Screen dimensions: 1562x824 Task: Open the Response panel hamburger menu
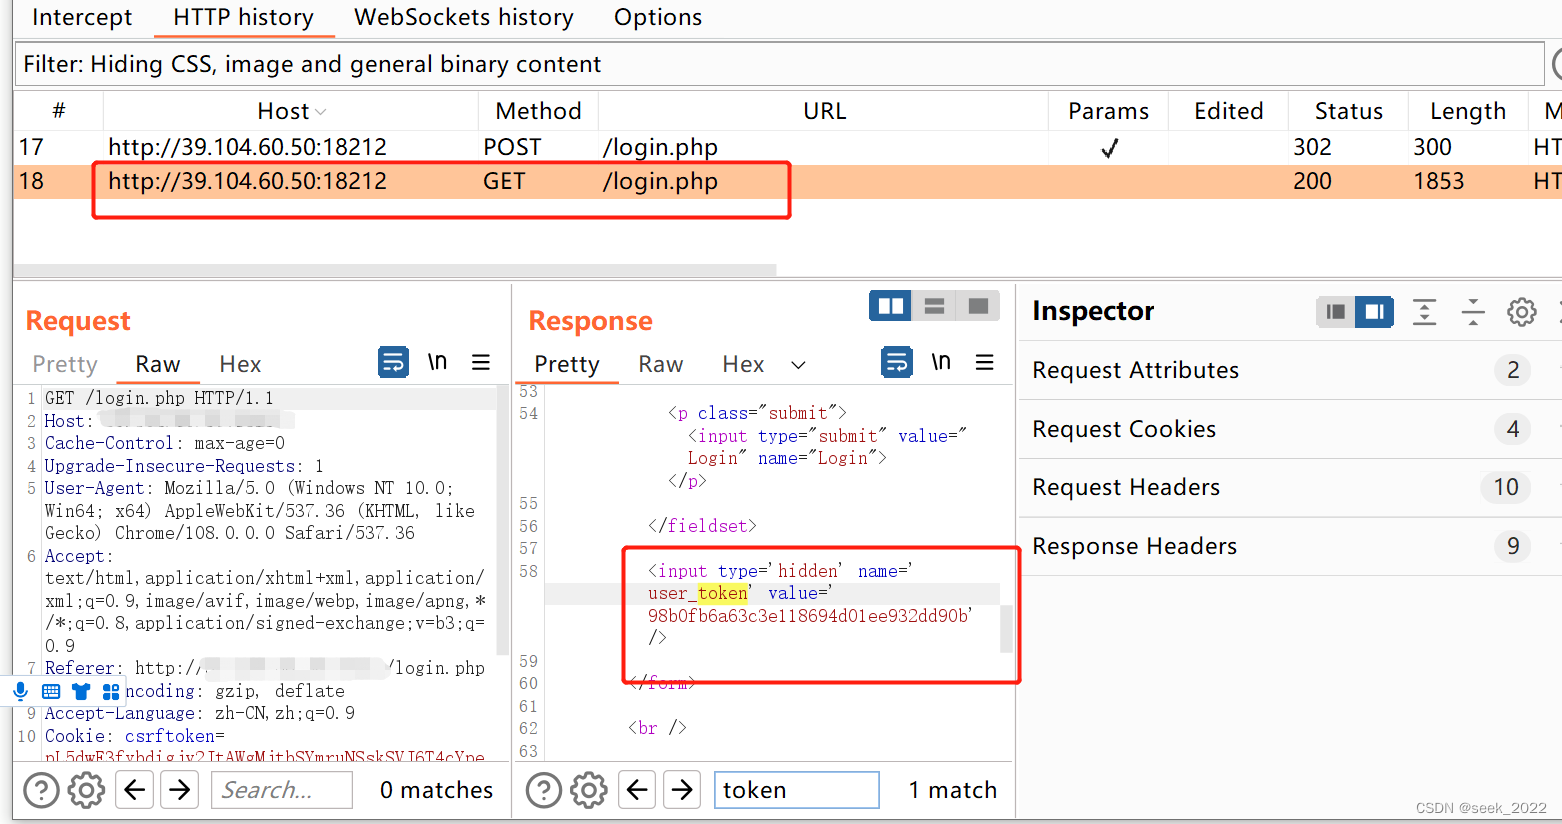985,362
